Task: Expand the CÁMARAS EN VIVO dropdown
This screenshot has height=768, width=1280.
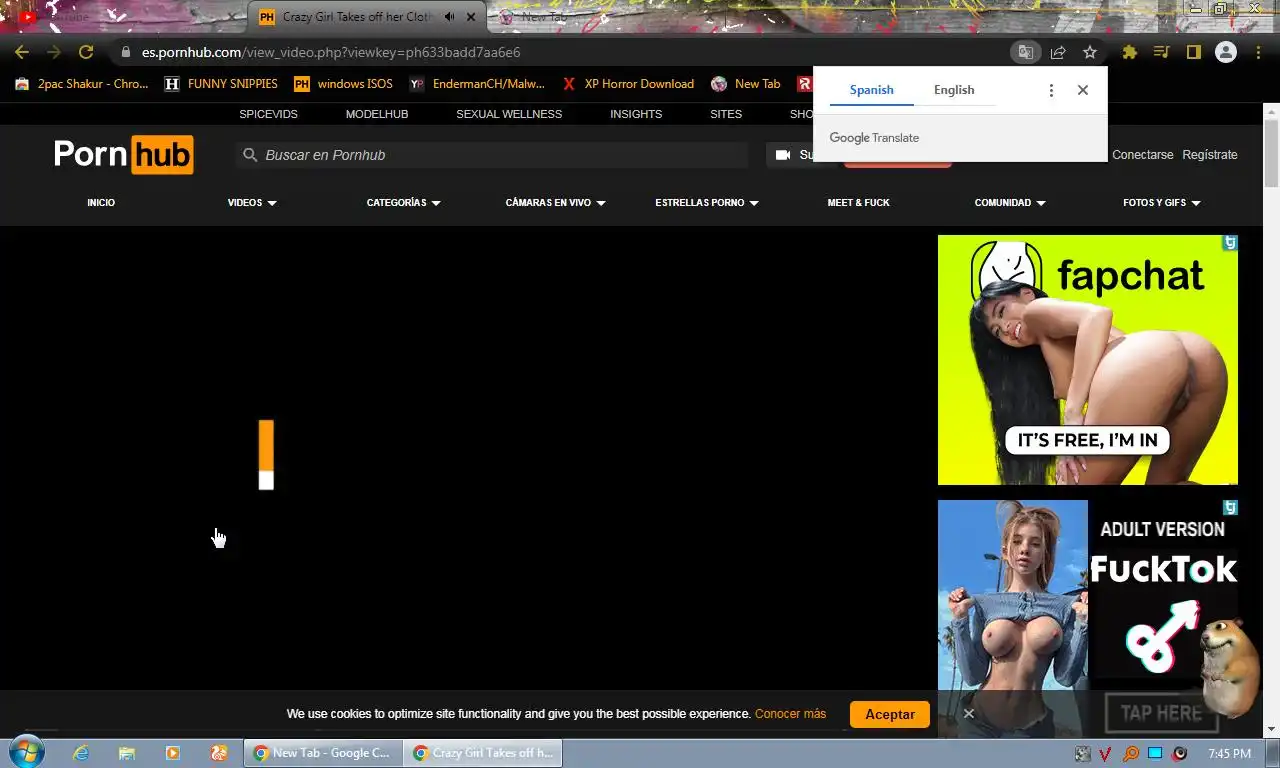Action: (x=556, y=203)
